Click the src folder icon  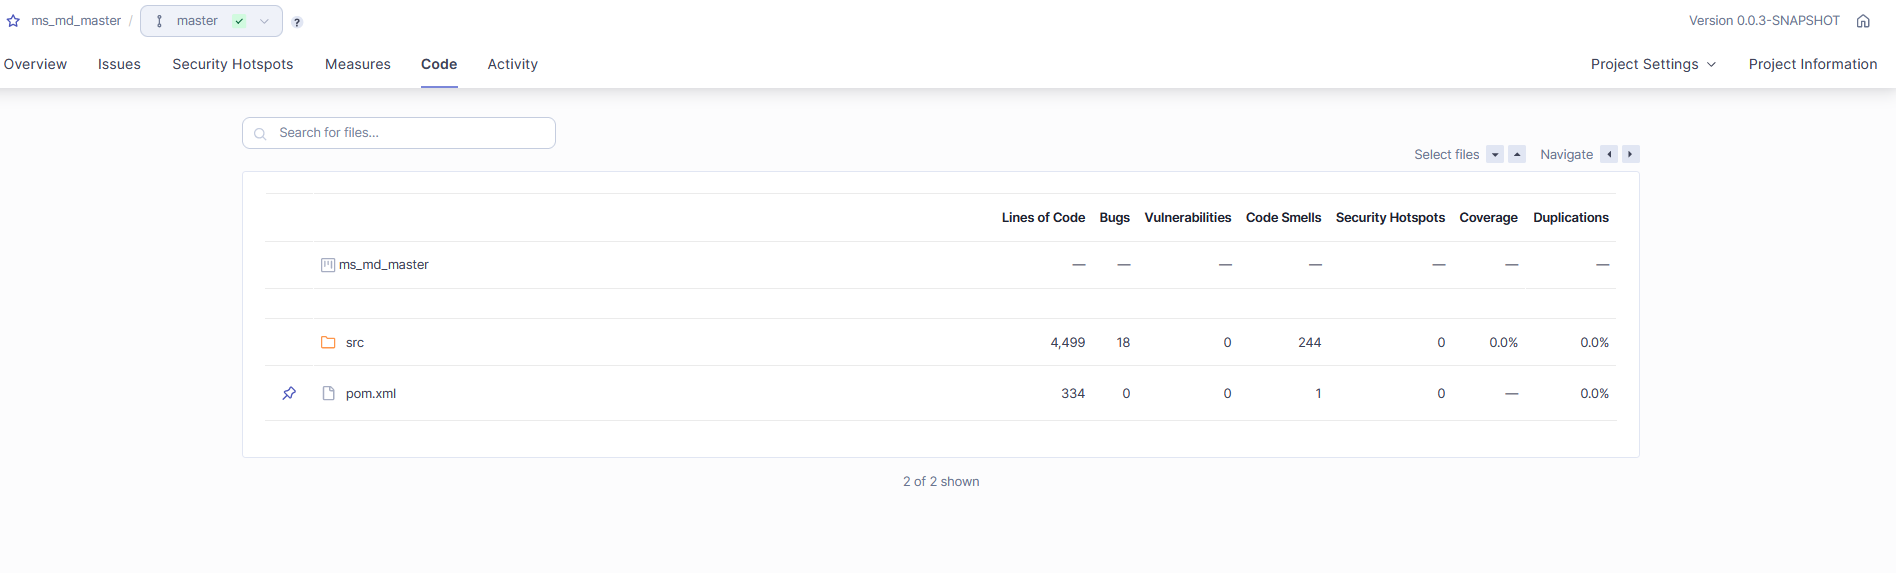(328, 342)
